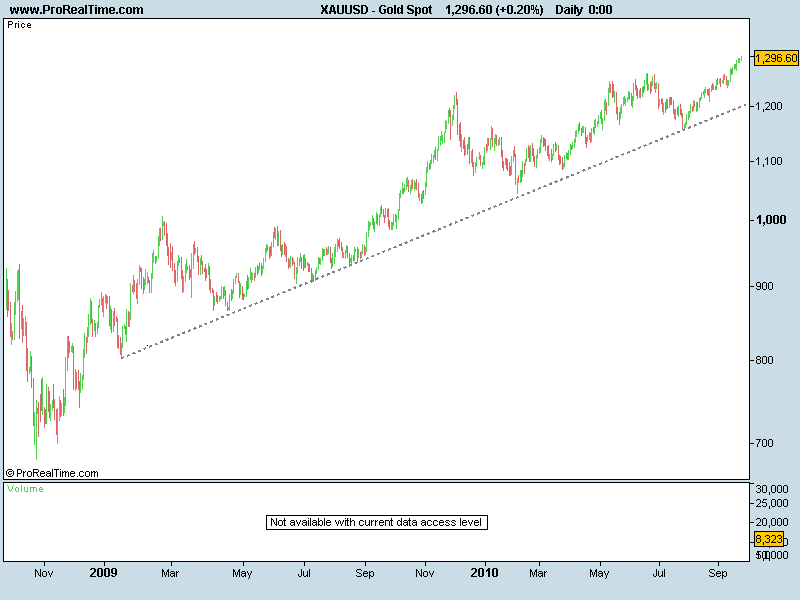The image size is (800, 600).
Task: Click the 30,000 volume axis label
Action: point(772,489)
